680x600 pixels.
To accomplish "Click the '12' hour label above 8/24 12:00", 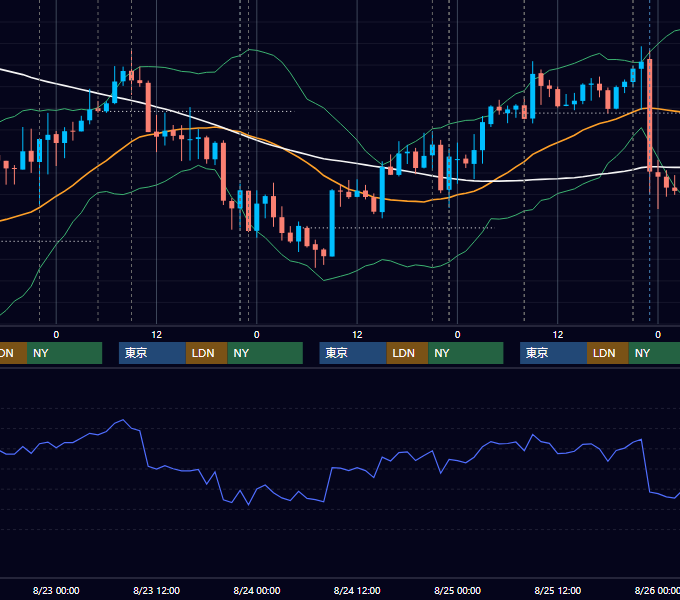I will click(357, 335).
